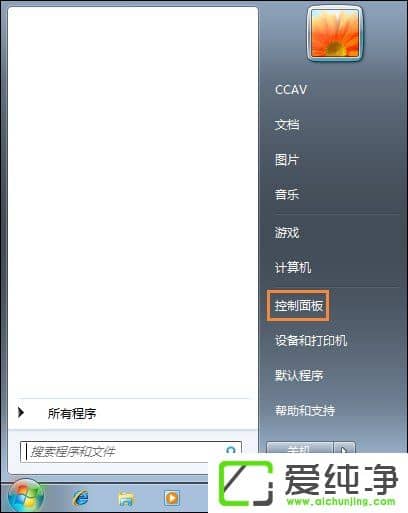The height and width of the screenshot is (513, 408).
Task: Select 图片 in the Start menu
Action: coord(287,160)
